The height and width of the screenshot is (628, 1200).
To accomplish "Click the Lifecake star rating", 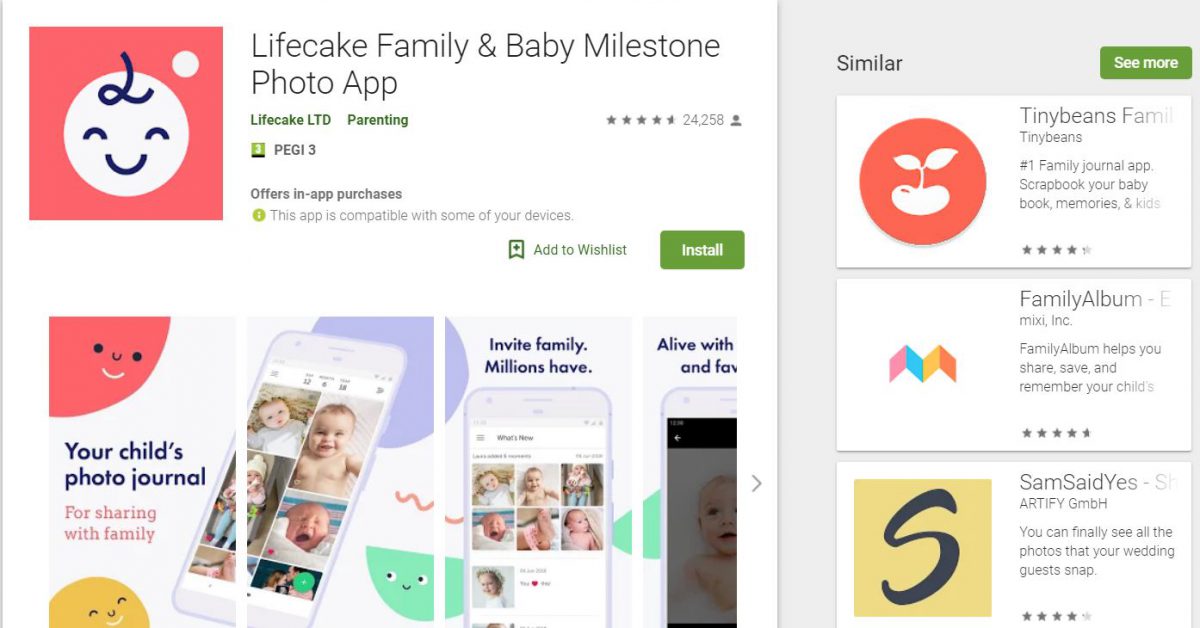I will click(x=641, y=120).
